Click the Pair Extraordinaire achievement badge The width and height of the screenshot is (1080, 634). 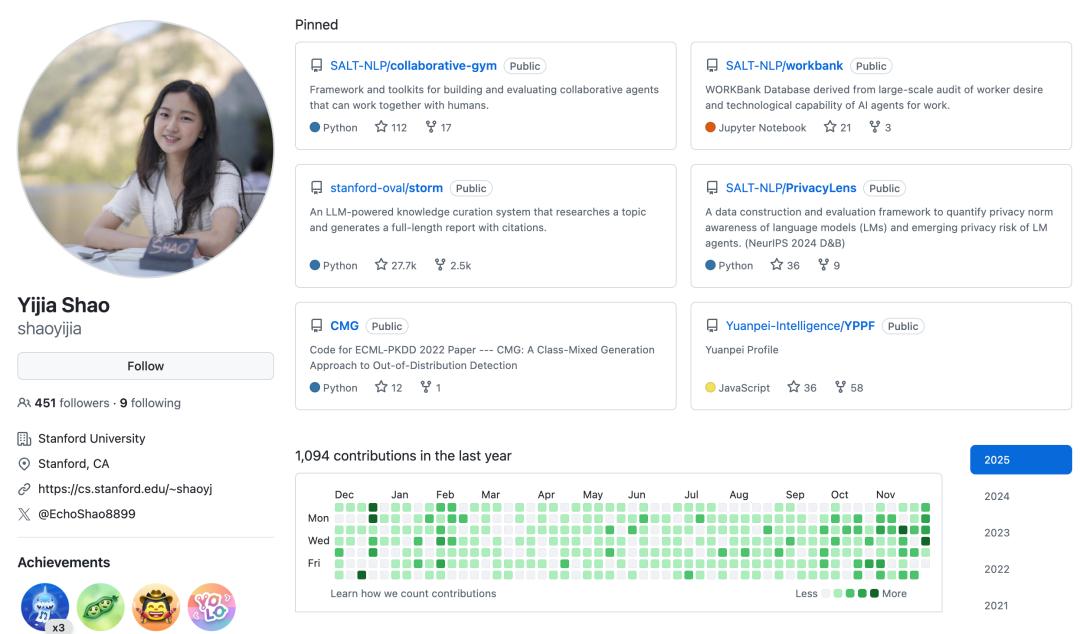[x=101, y=606]
